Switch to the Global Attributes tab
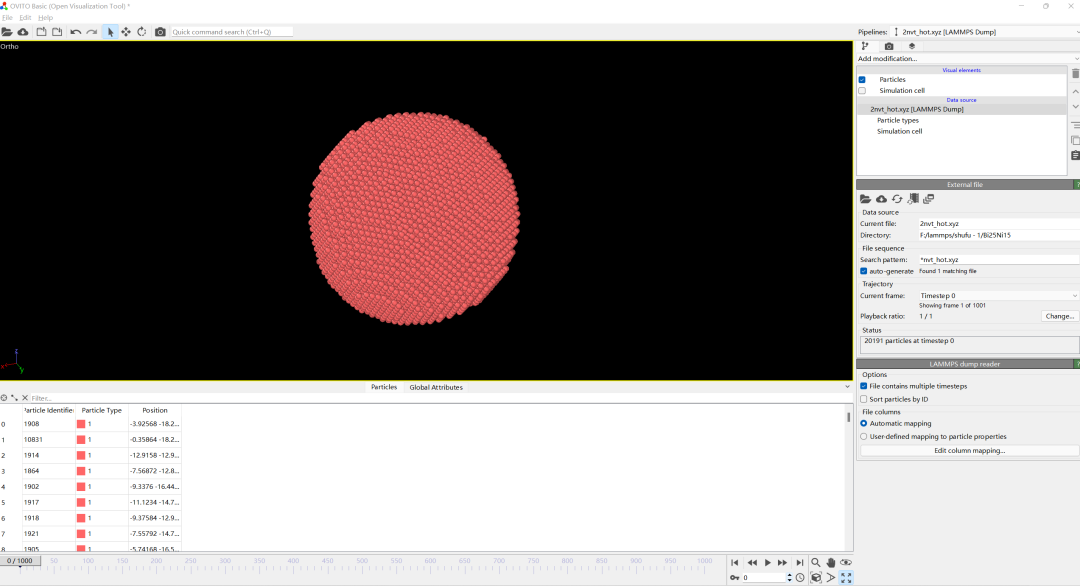The height and width of the screenshot is (586, 1080). [436, 387]
